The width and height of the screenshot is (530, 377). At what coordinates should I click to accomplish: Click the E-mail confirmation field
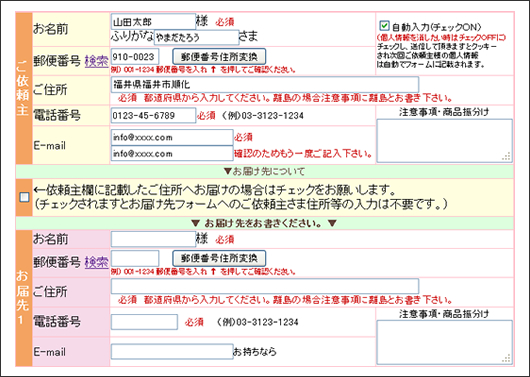click(172, 154)
